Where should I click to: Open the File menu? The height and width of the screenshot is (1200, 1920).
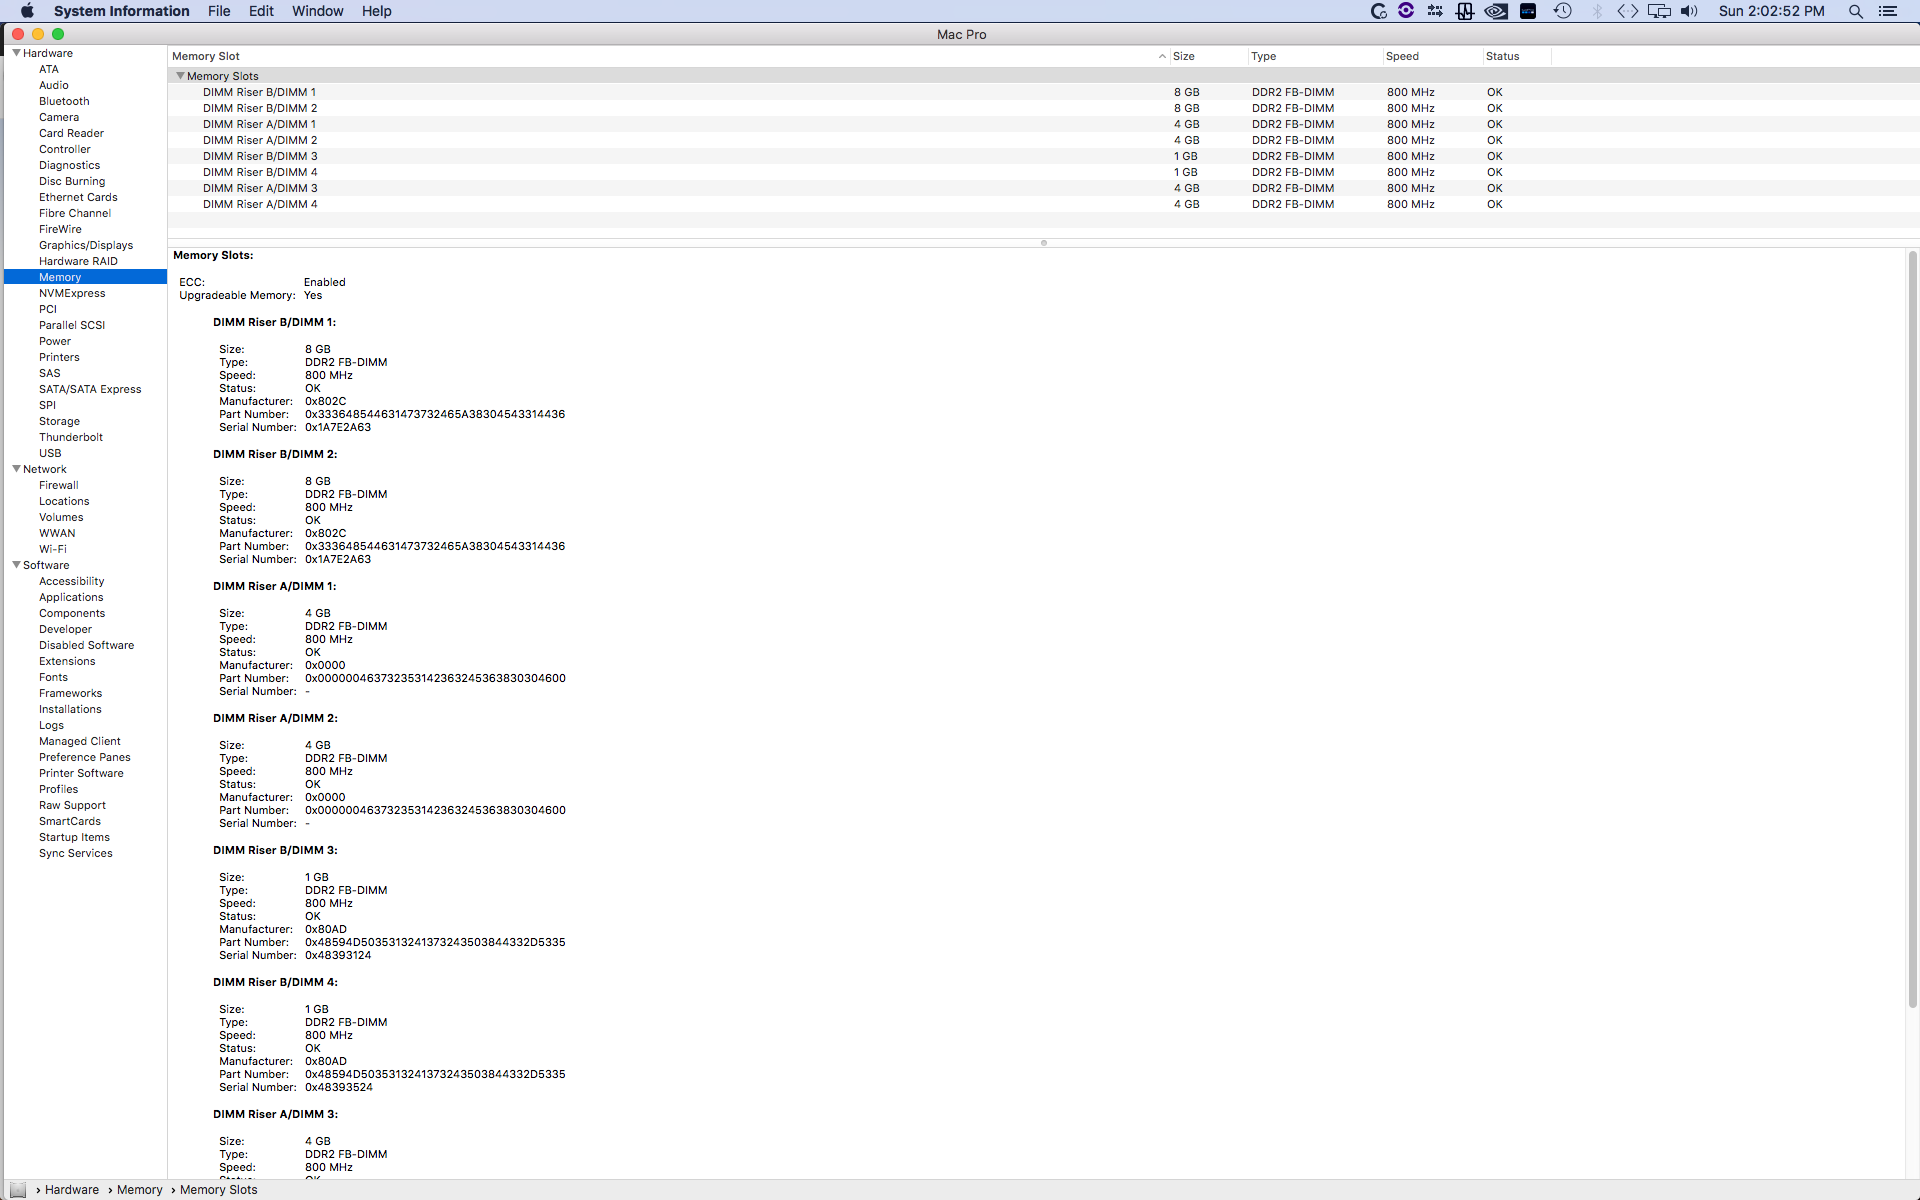click(219, 11)
